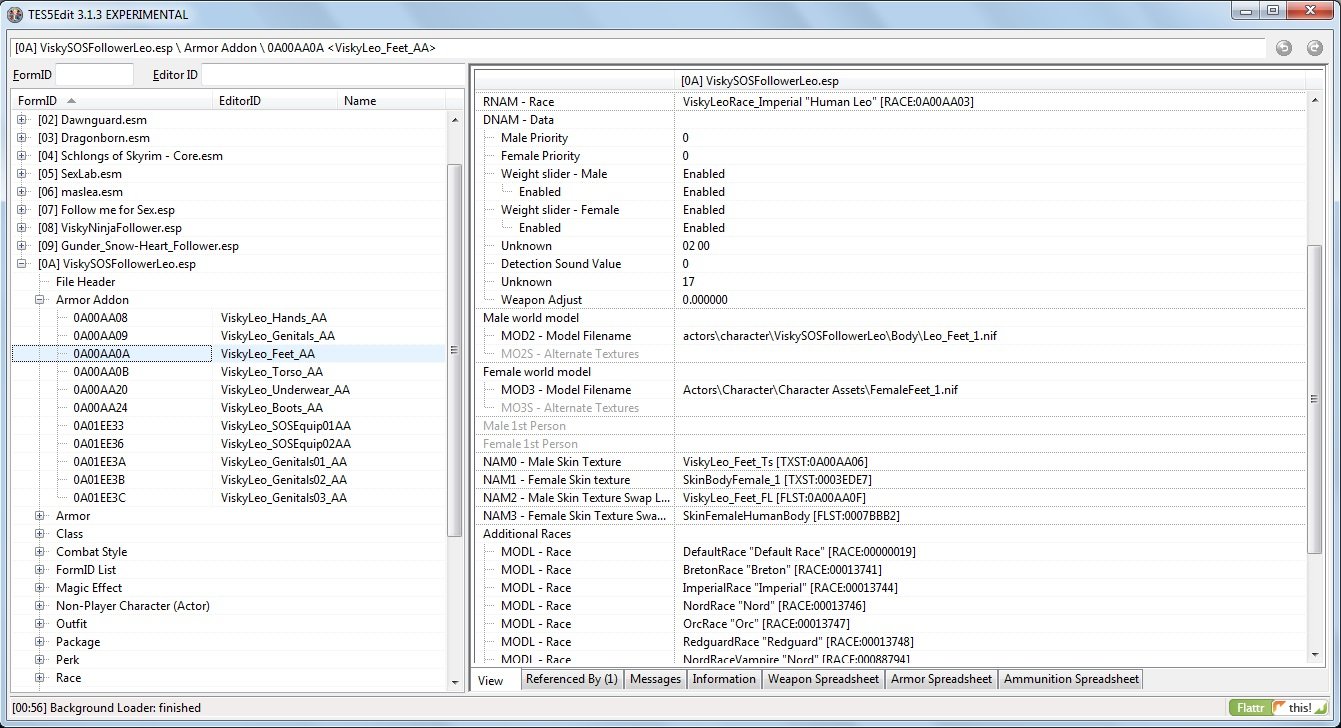This screenshot has height=728, width=1341.
Task: Select the [09] Gunder_Snow-Heart_Follower.esp plugin
Action: (138, 246)
